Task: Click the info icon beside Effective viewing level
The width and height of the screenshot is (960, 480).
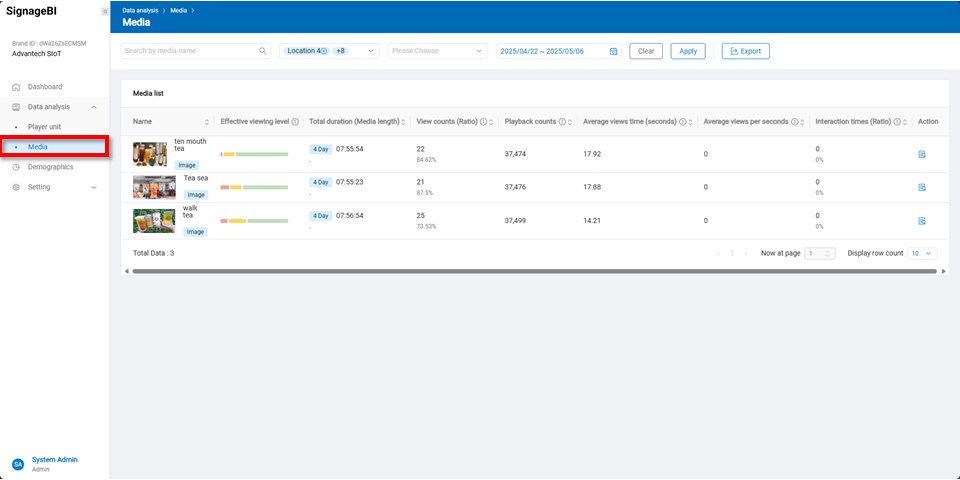Action: (295, 122)
